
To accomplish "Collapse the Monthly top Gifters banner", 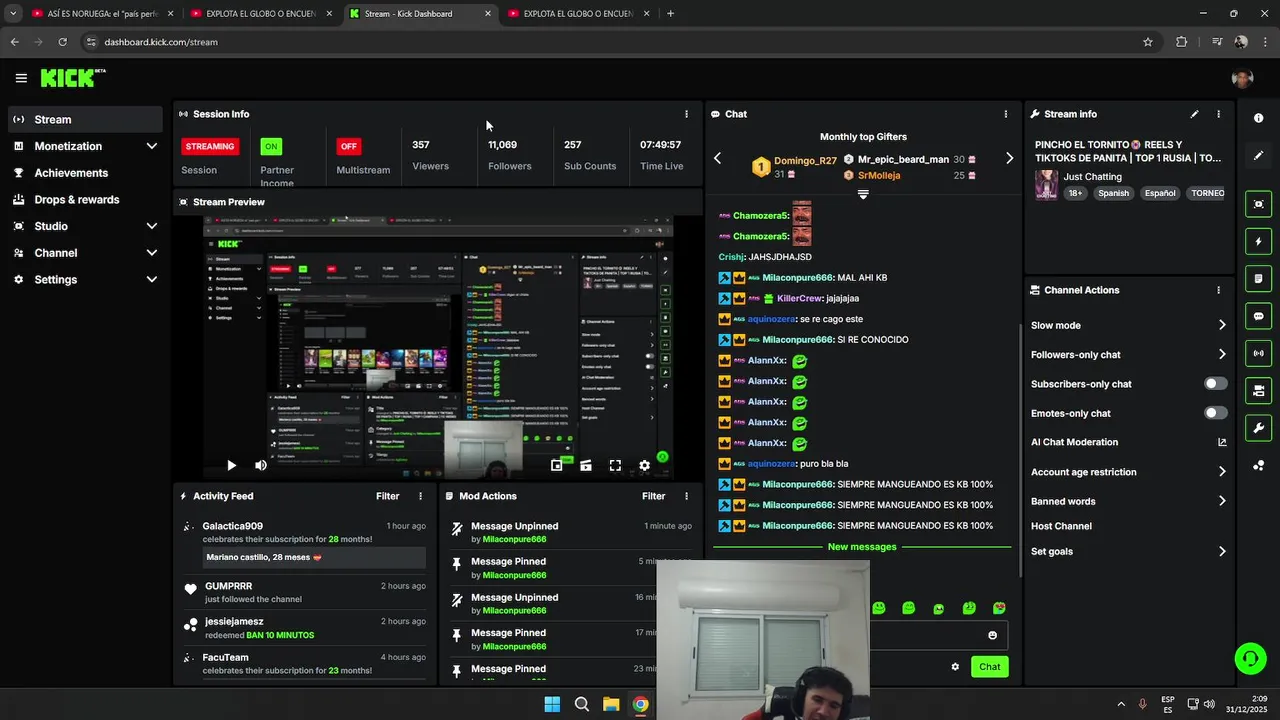I will [x=863, y=195].
